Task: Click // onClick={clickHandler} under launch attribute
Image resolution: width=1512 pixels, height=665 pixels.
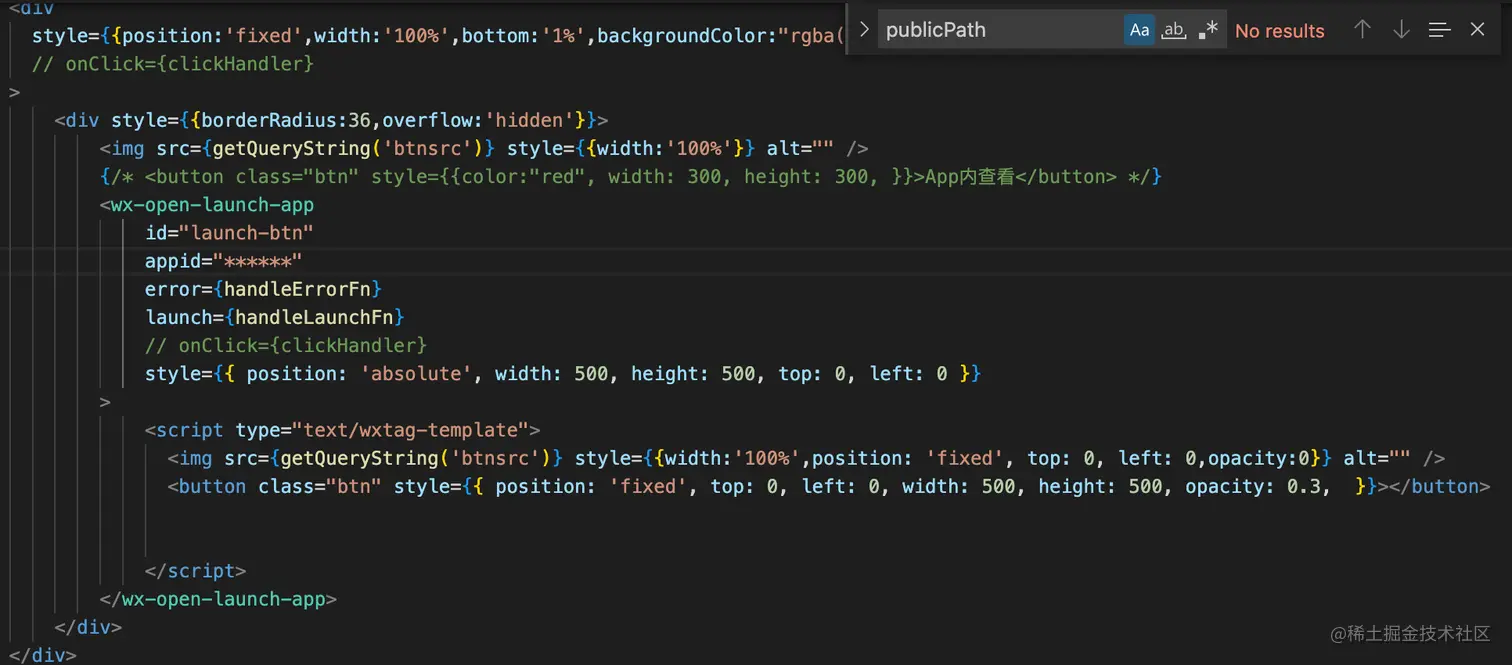Action: tap(286, 345)
